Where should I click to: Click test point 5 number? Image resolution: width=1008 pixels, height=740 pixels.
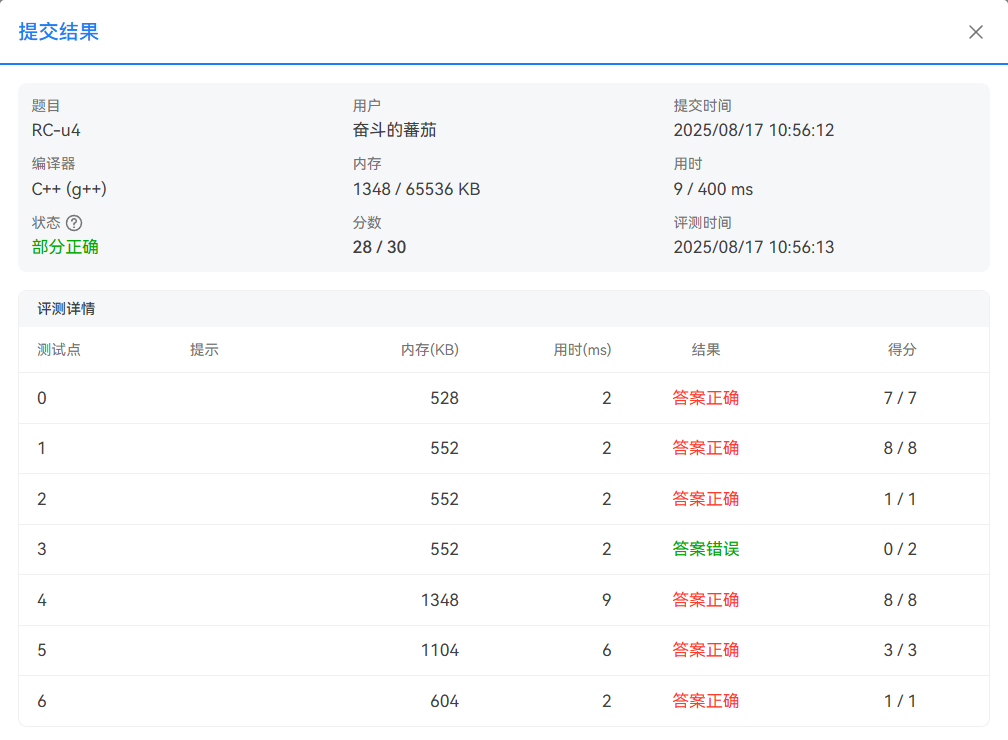pyautogui.click(x=42, y=650)
